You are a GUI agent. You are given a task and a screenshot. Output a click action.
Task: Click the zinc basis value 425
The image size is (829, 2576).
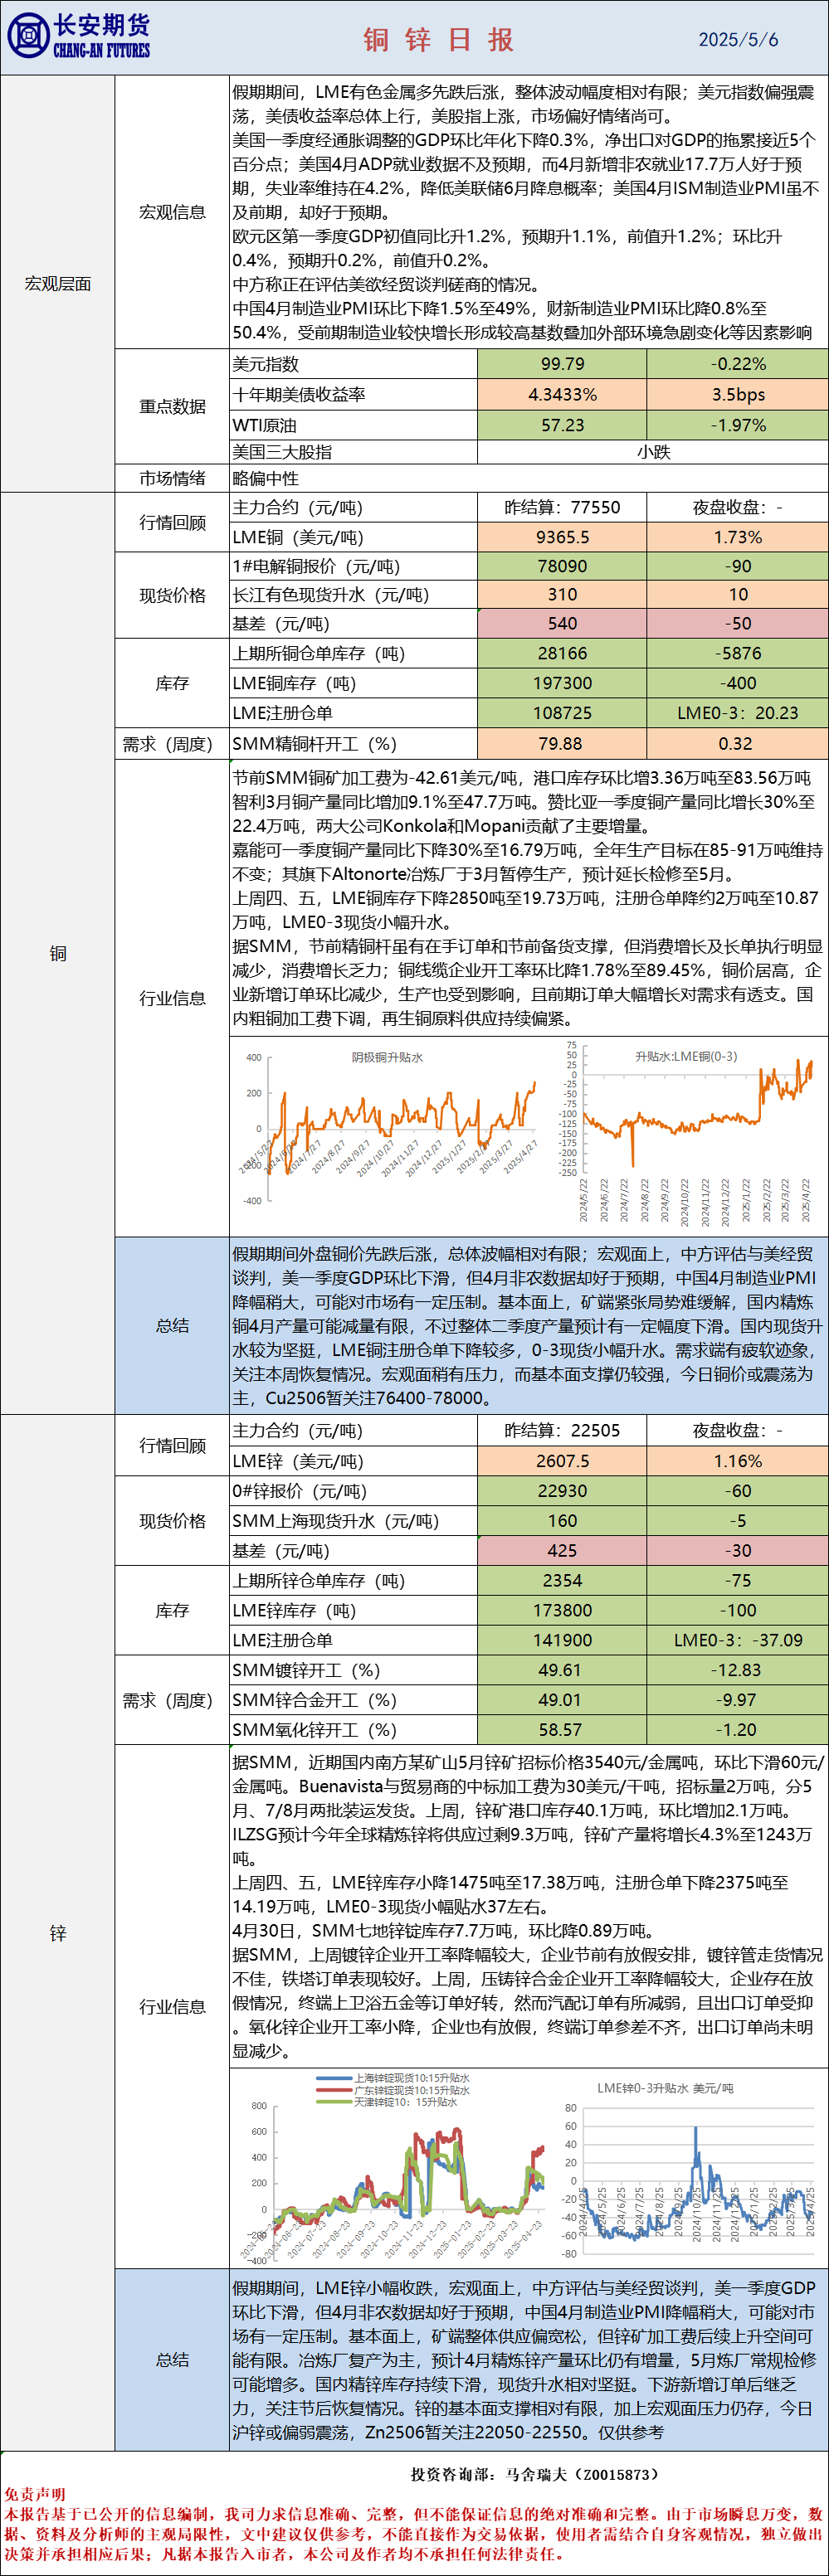coord(562,1551)
